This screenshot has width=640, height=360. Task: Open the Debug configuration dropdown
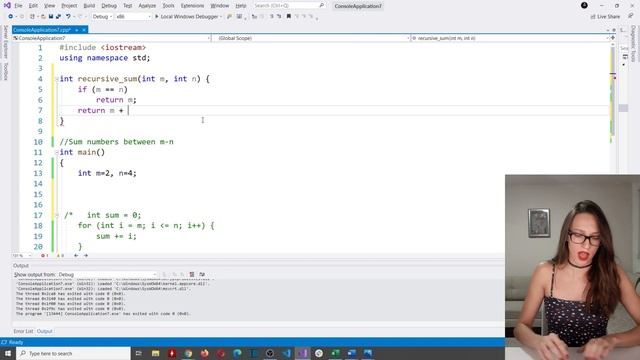(x=102, y=17)
